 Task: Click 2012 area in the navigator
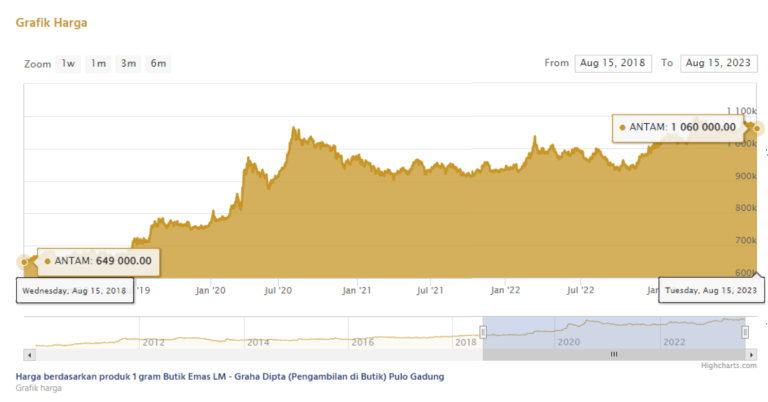153,340
